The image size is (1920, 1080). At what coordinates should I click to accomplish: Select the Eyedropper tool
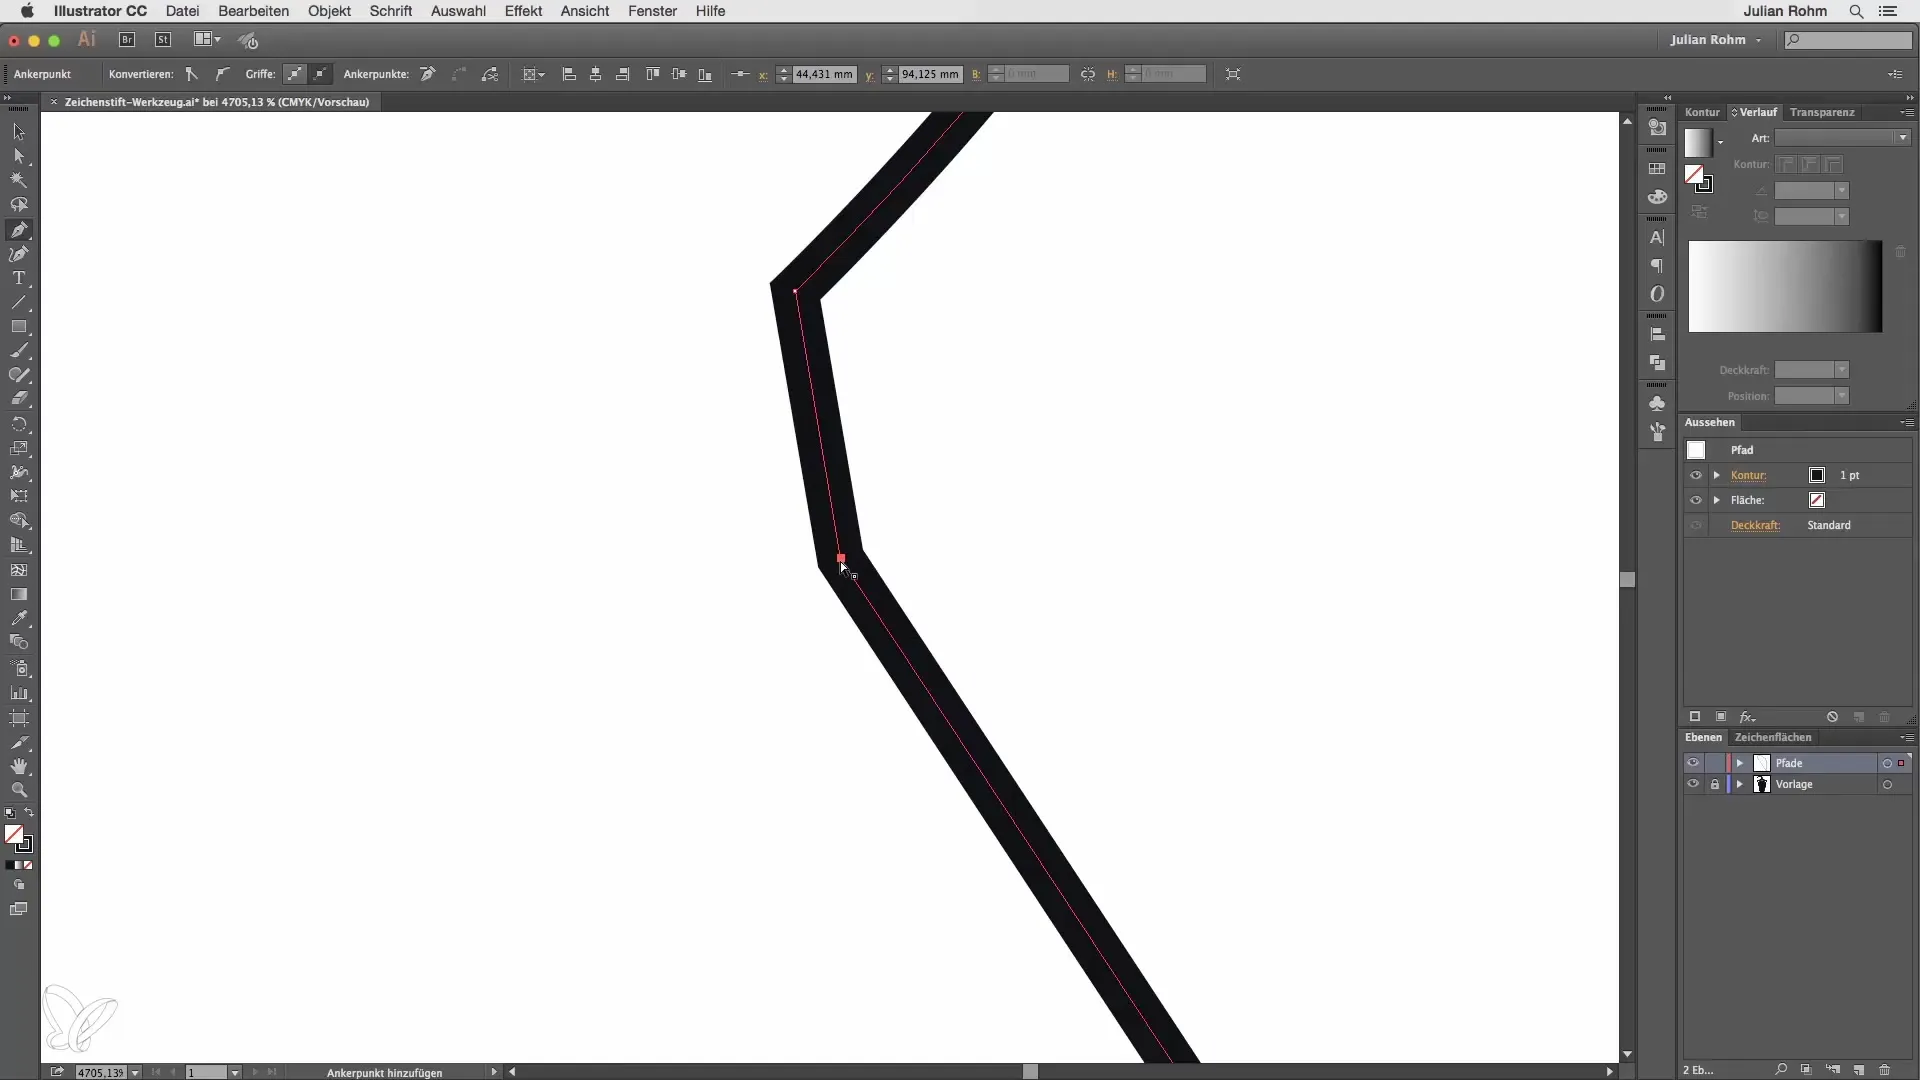tap(18, 618)
